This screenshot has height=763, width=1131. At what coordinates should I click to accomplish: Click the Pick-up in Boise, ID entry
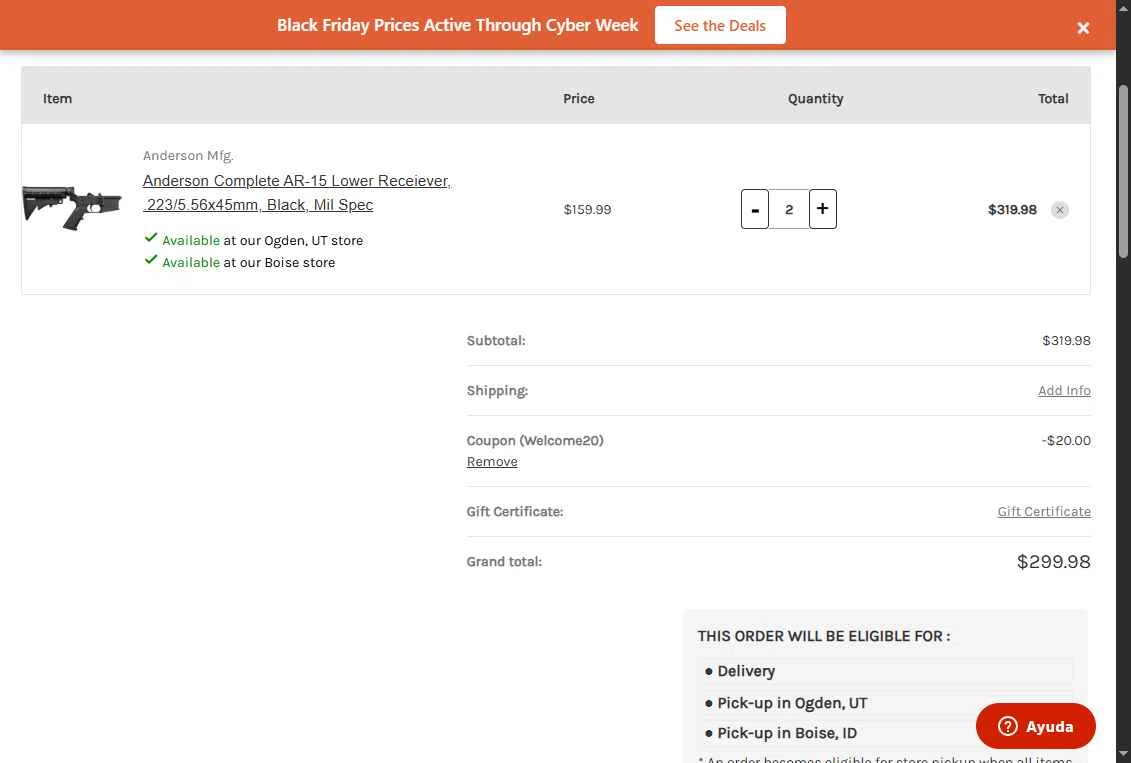tap(786, 733)
